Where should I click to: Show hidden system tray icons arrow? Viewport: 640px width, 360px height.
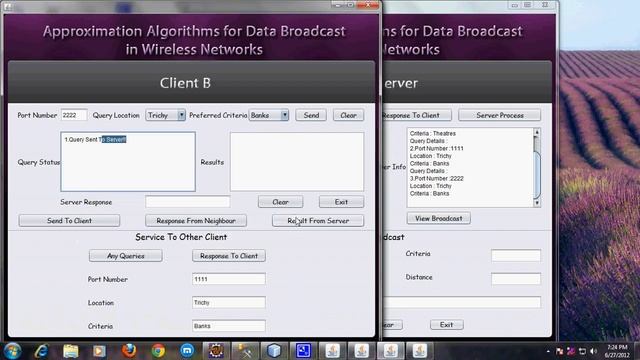tap(548, 351)
